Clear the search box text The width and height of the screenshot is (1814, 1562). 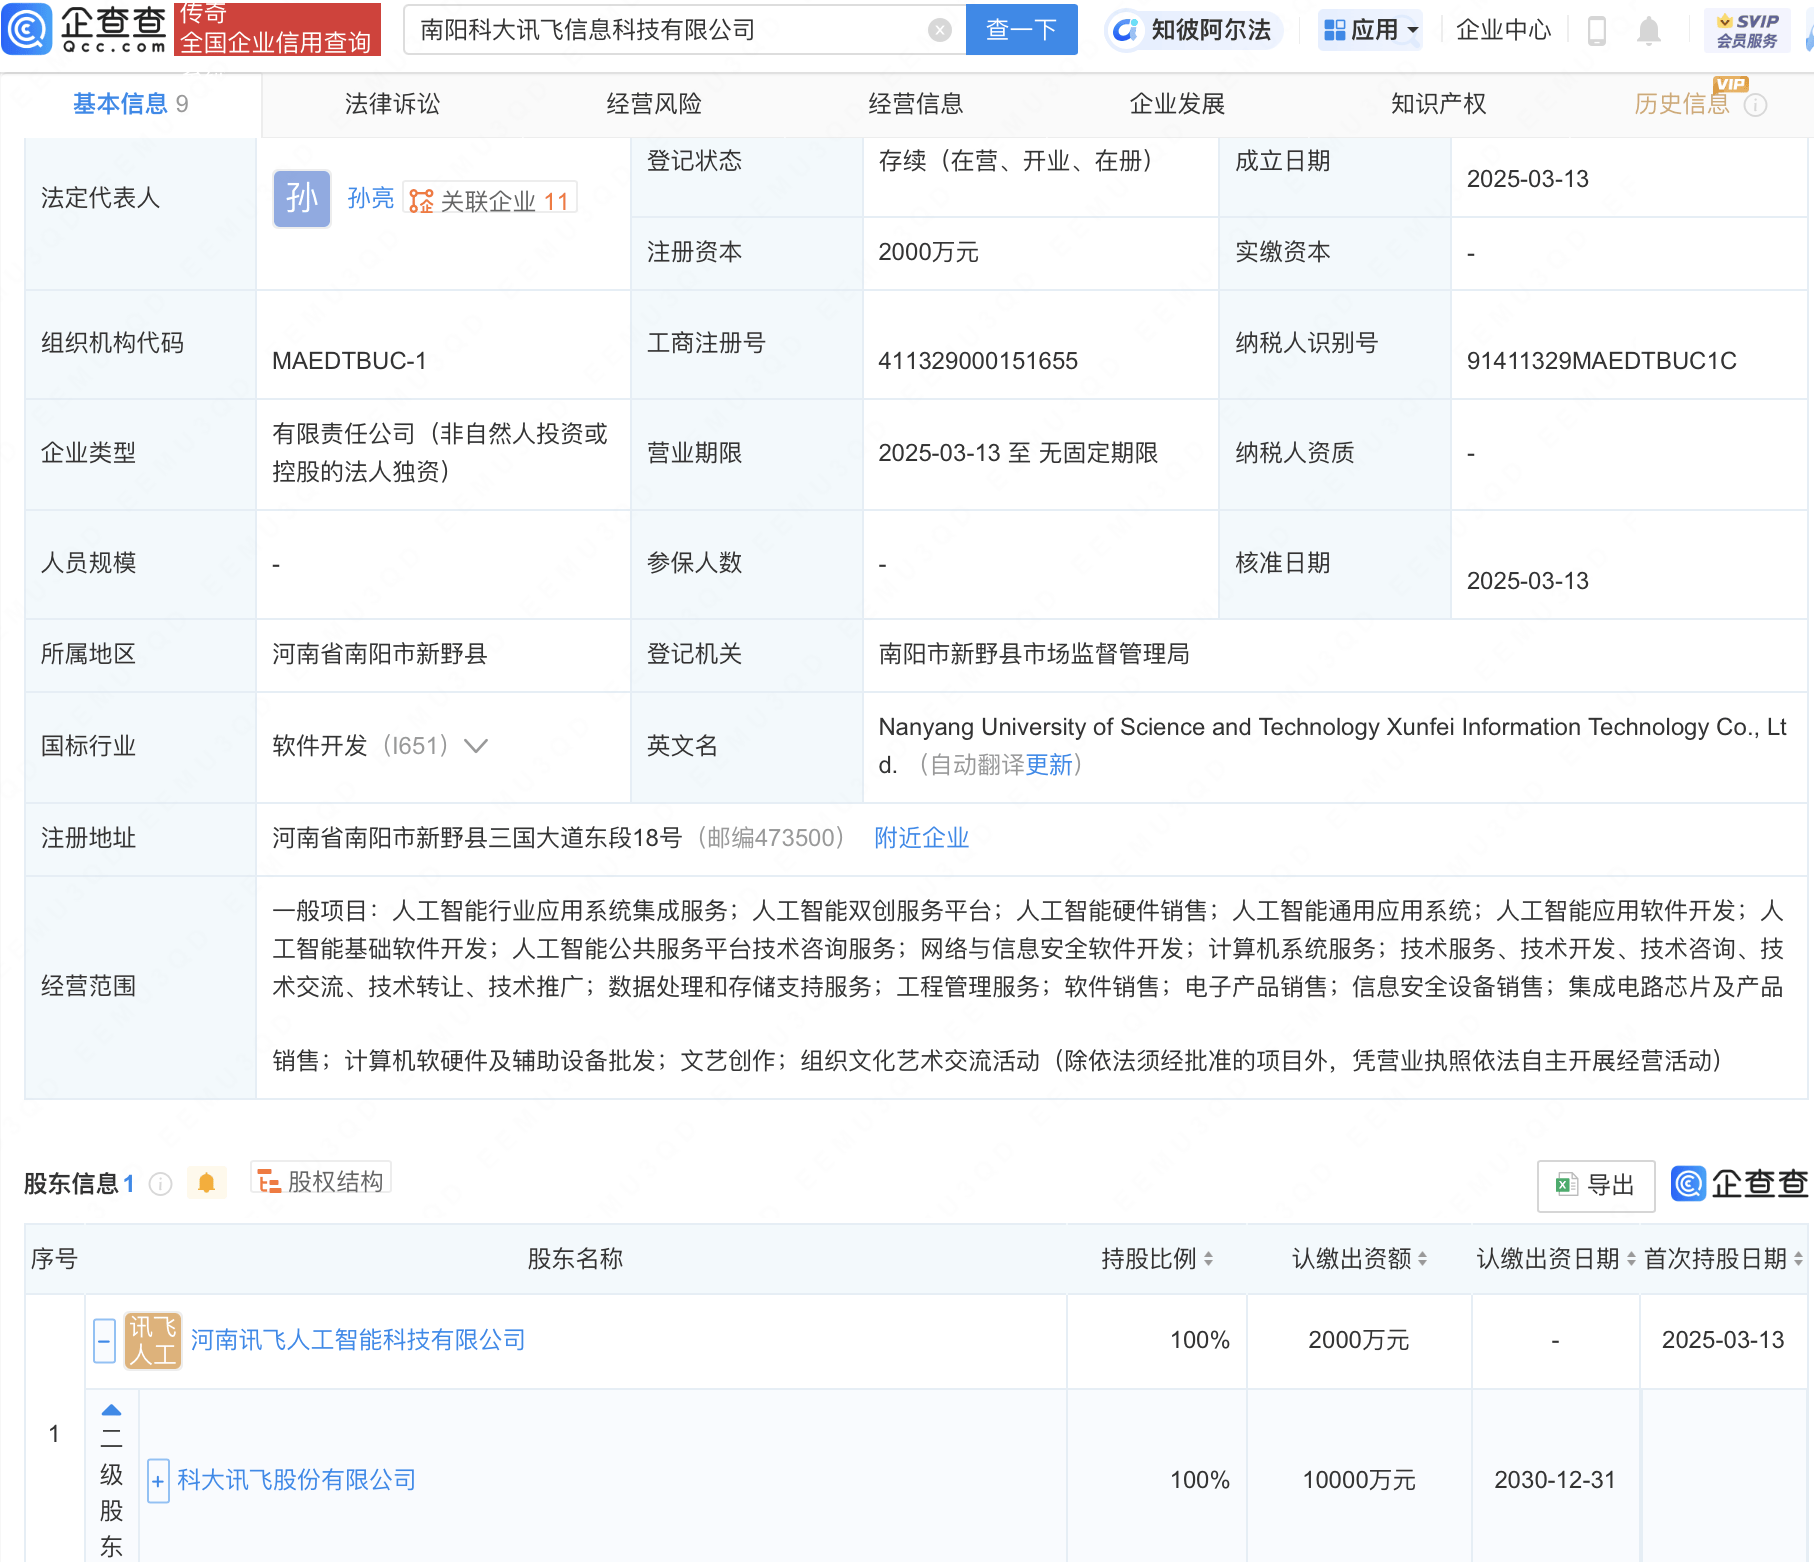[939, 30]
